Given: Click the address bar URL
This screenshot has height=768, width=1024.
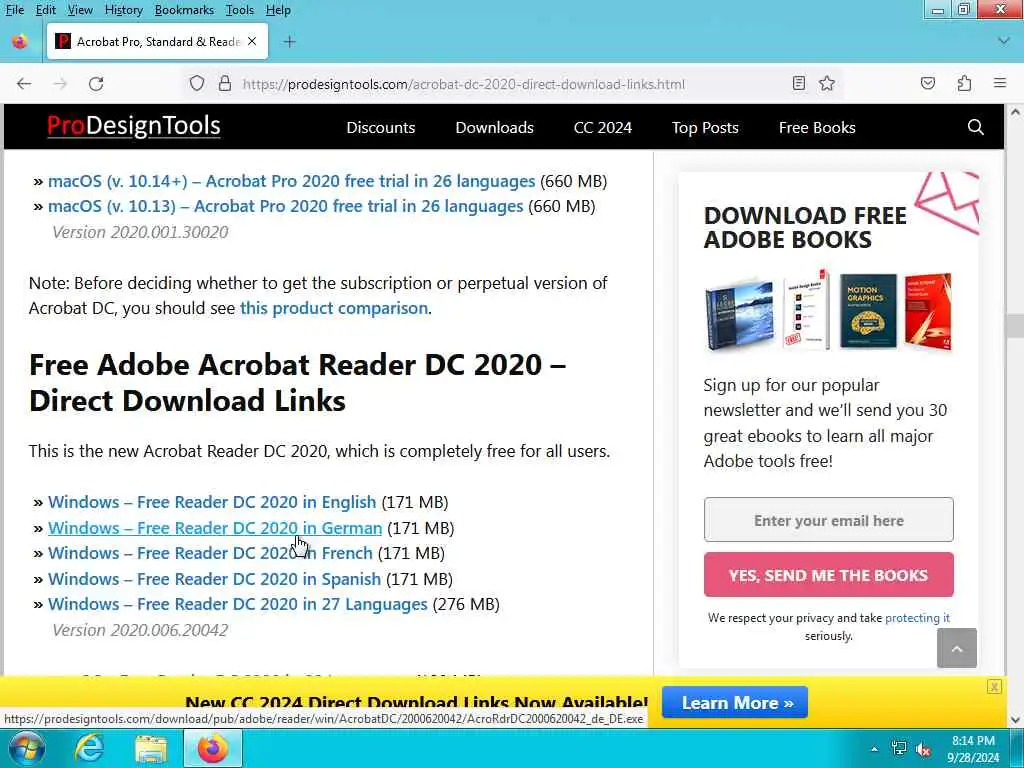Looking at the screenshot, I should coord(464,84).
